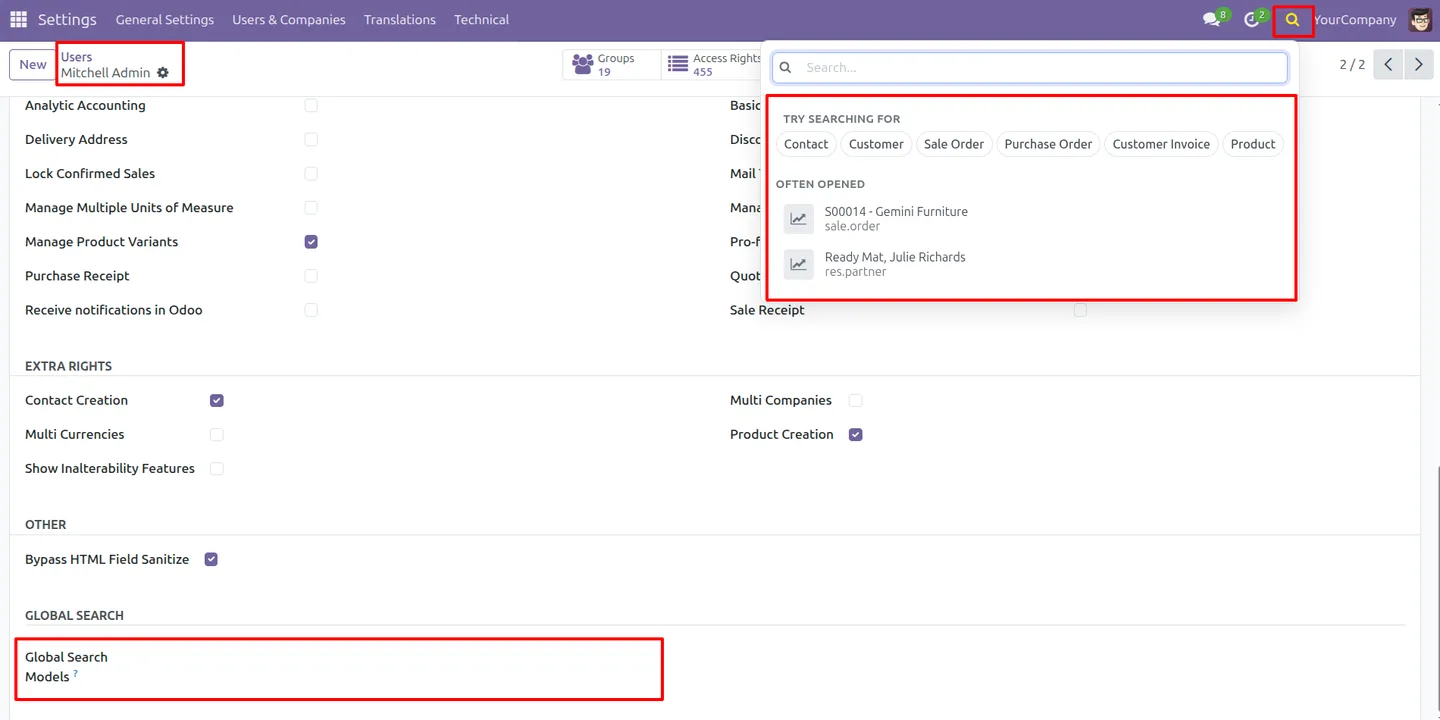The image size is (1440, 720).
Task: Open Groups 19 stat button
Action: pos(611,65)
